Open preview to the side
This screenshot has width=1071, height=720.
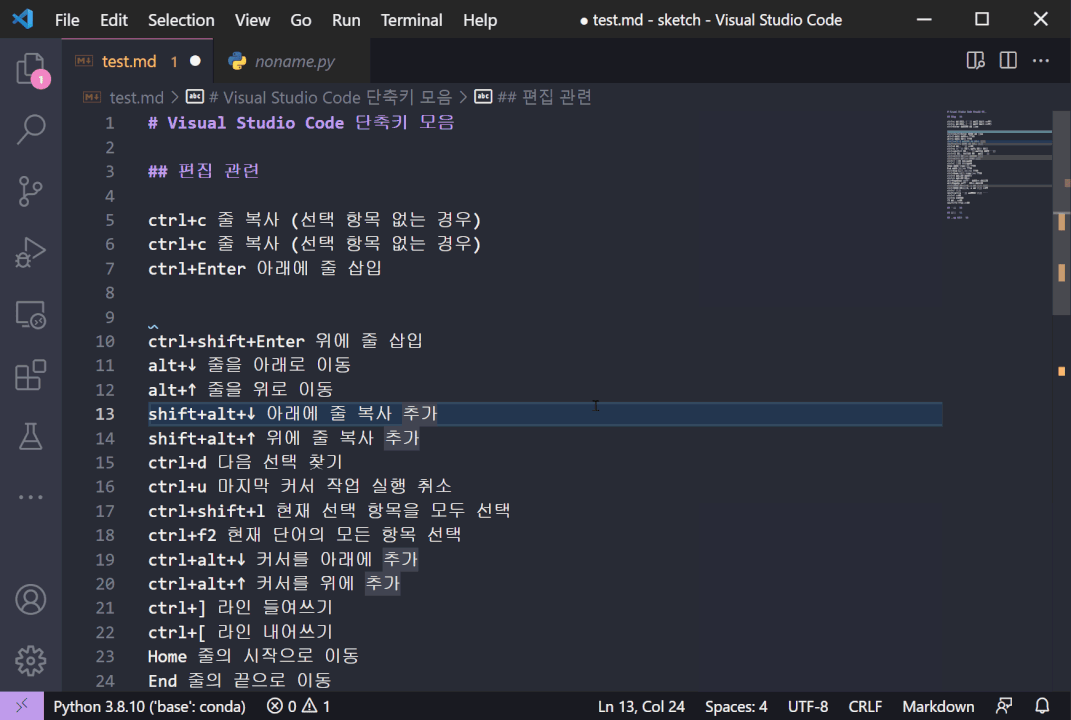point(975,61)
